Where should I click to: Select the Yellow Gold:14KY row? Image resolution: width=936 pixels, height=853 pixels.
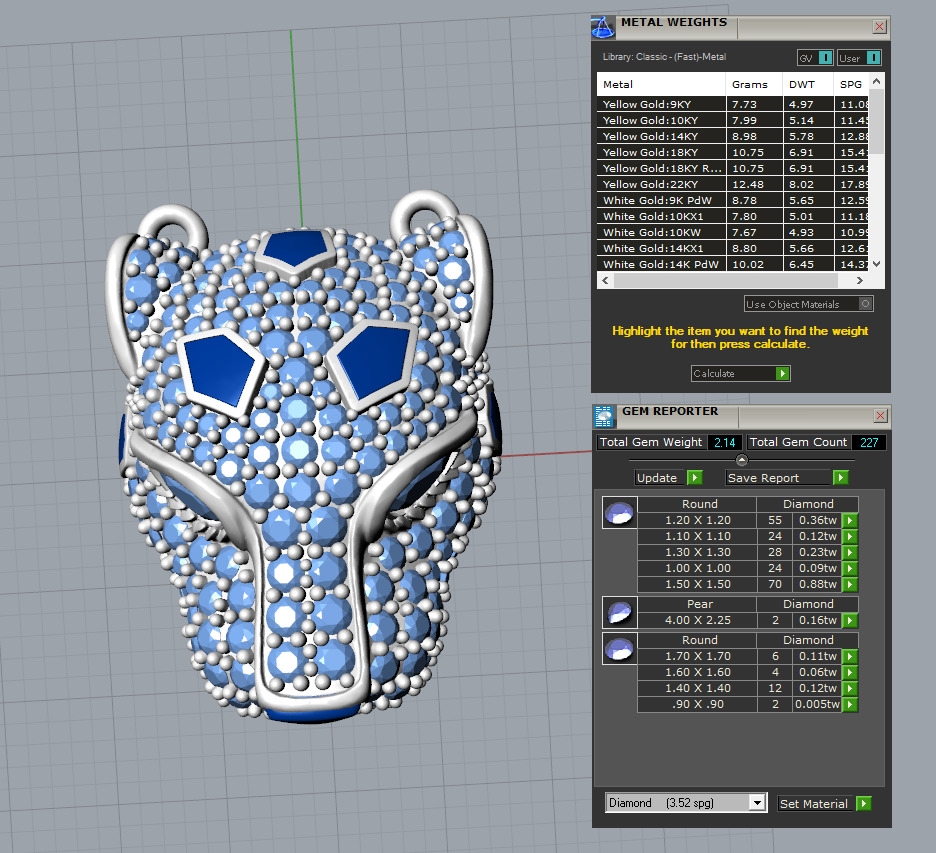point(732,136)
